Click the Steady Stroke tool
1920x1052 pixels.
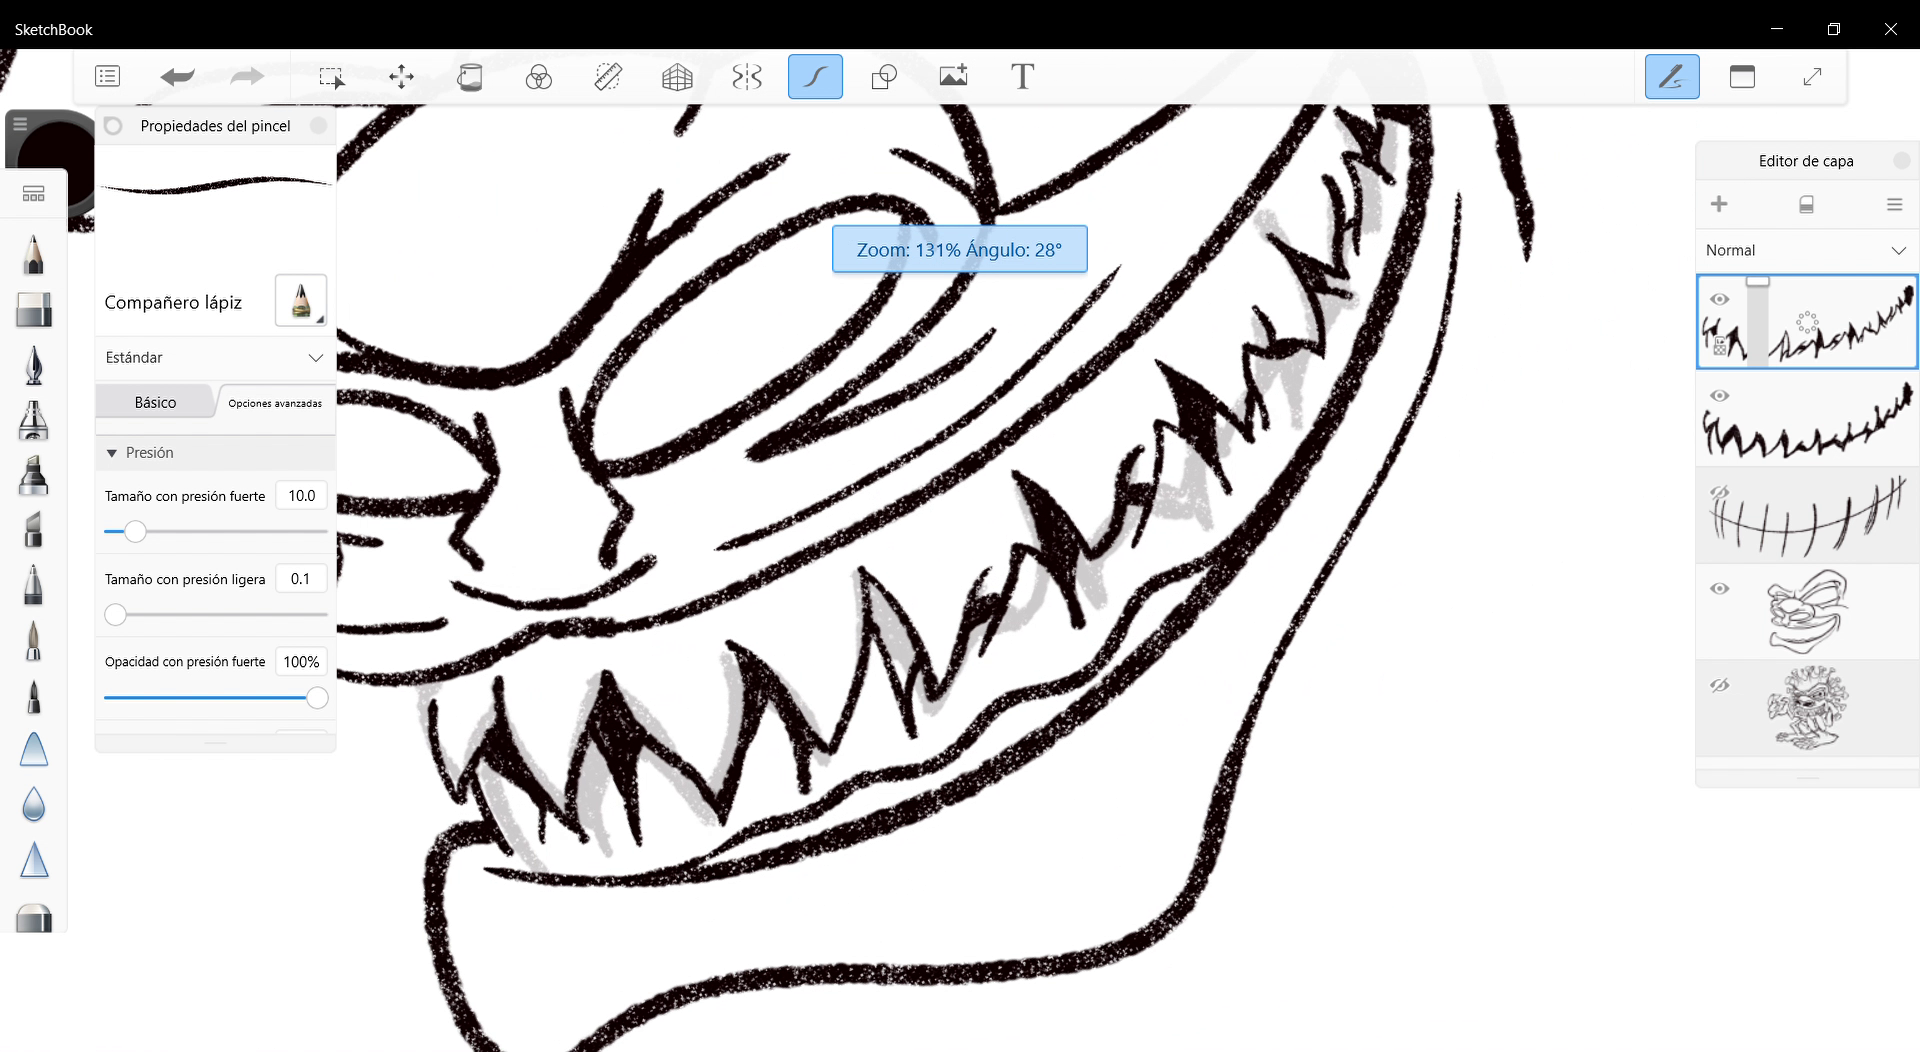815,76
